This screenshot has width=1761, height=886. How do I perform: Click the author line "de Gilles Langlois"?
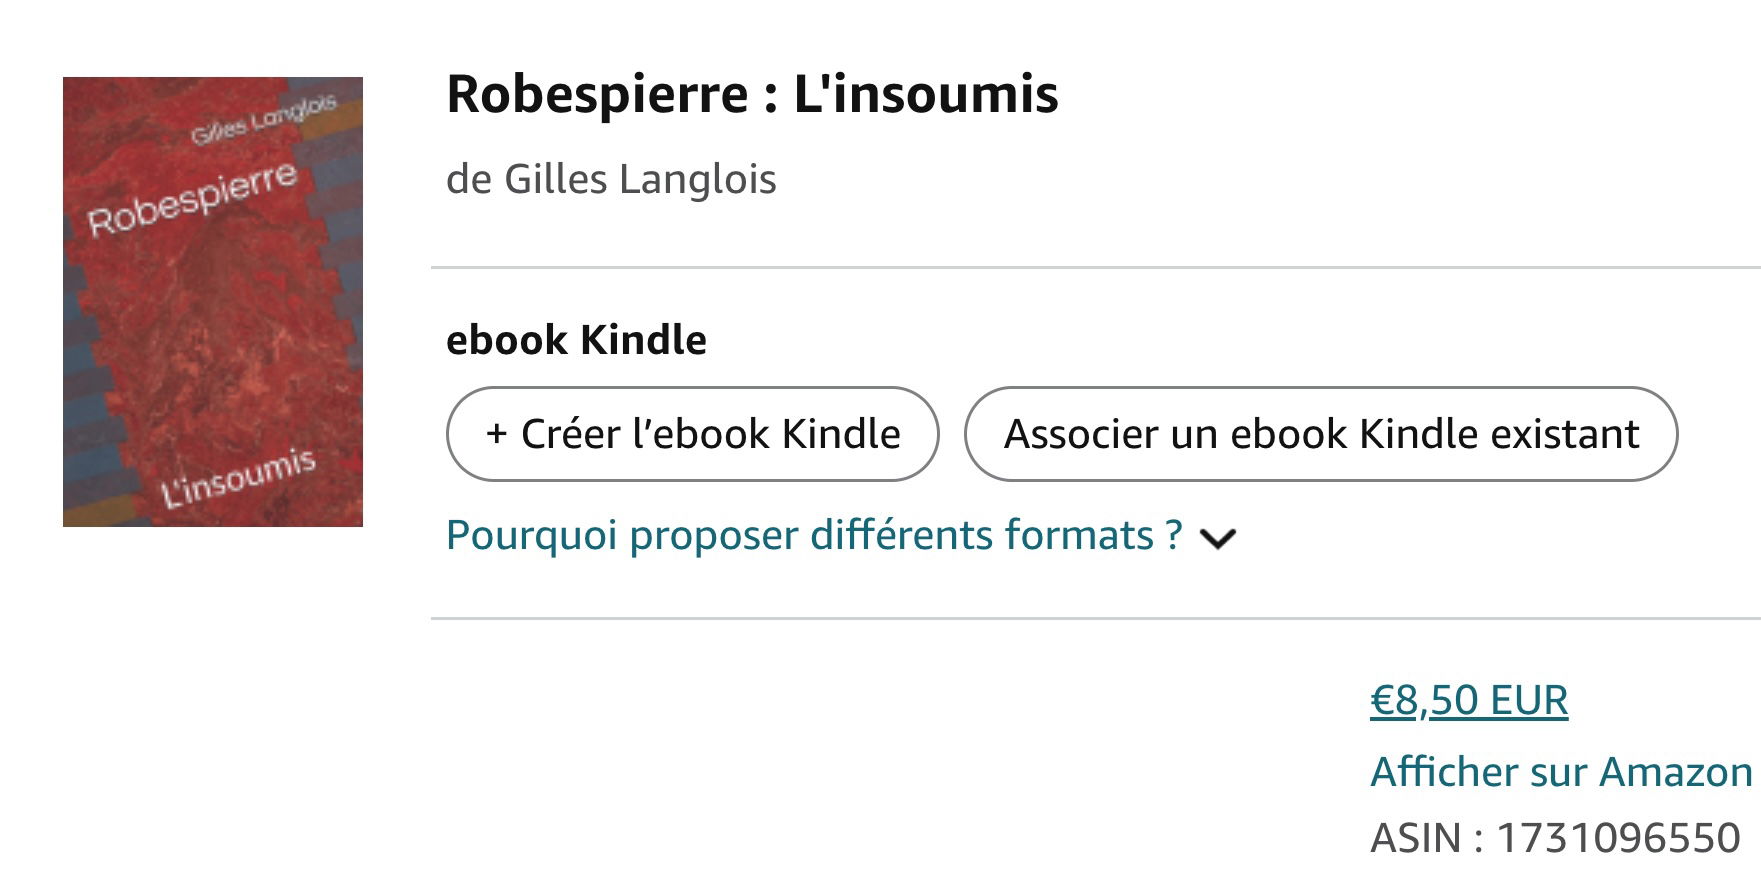pos(611,180)
